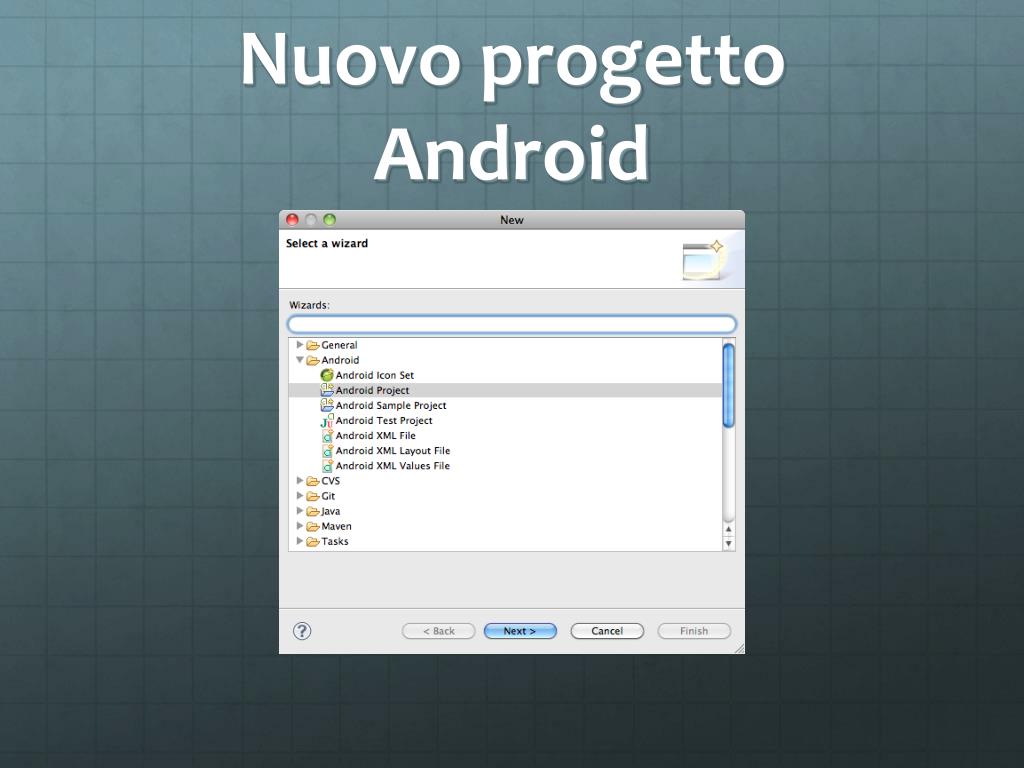Click the green zoom window button
The image size is (1024, 768).
[x=330, y=219]
